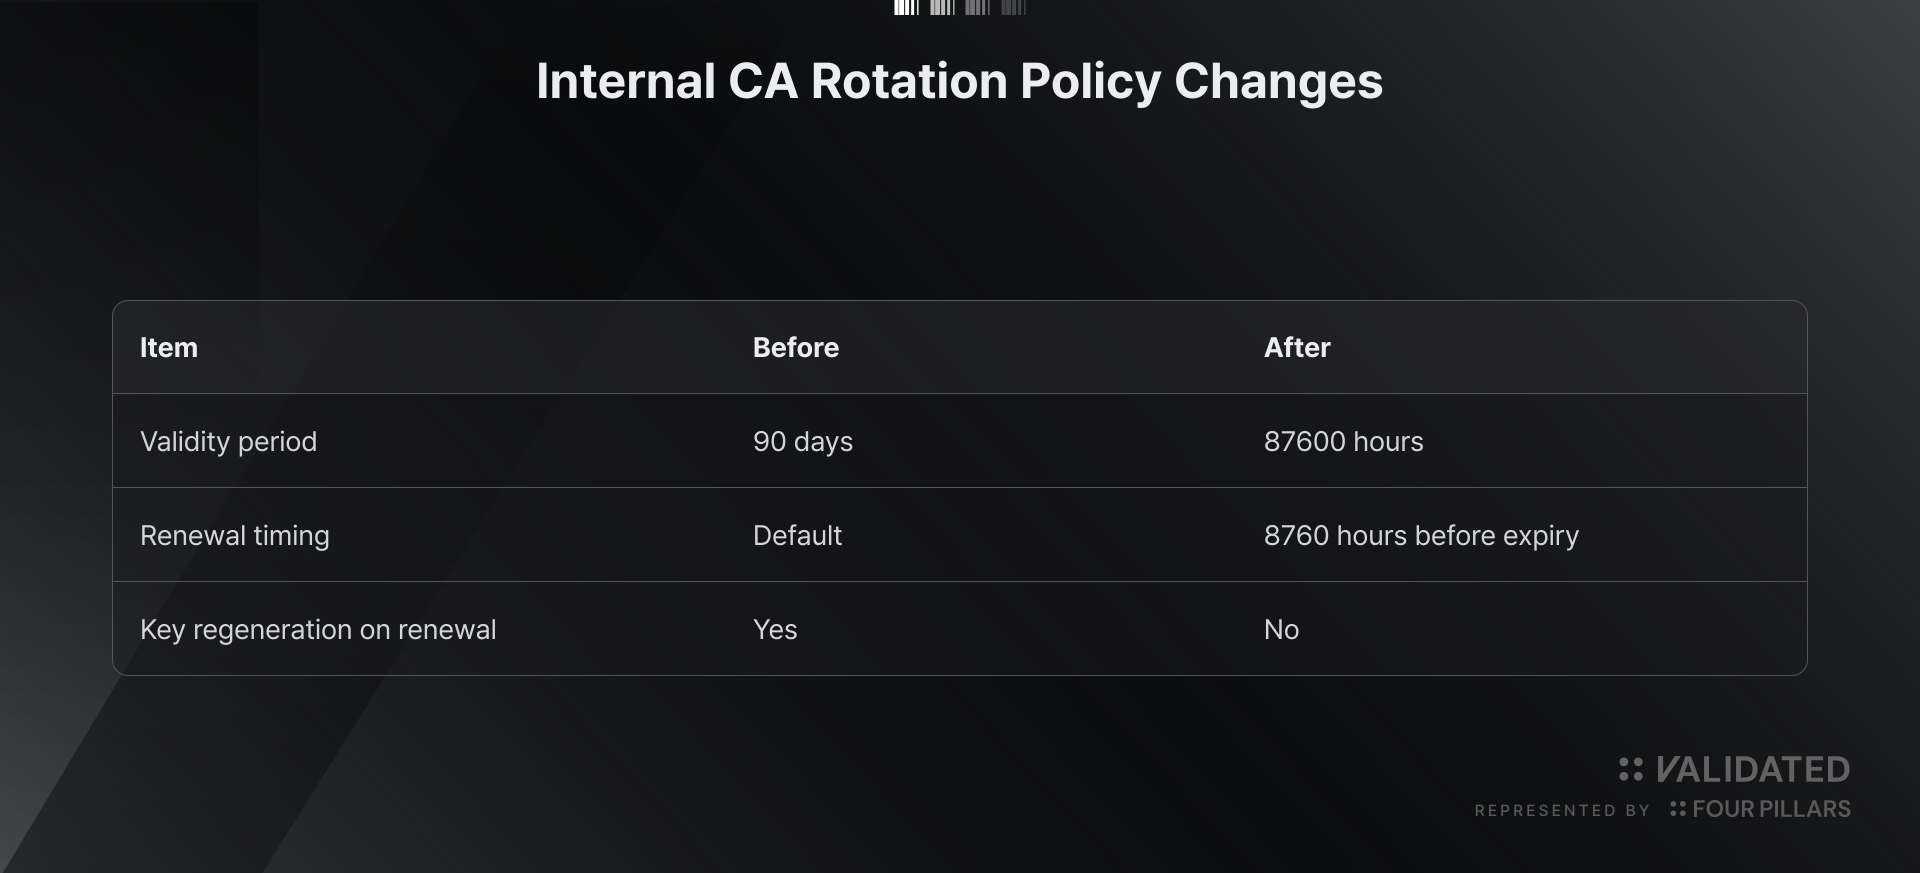Click the After column header
Image resolution: width=1920 pixels, height=873 pixels.
[x=1297, y=347]
